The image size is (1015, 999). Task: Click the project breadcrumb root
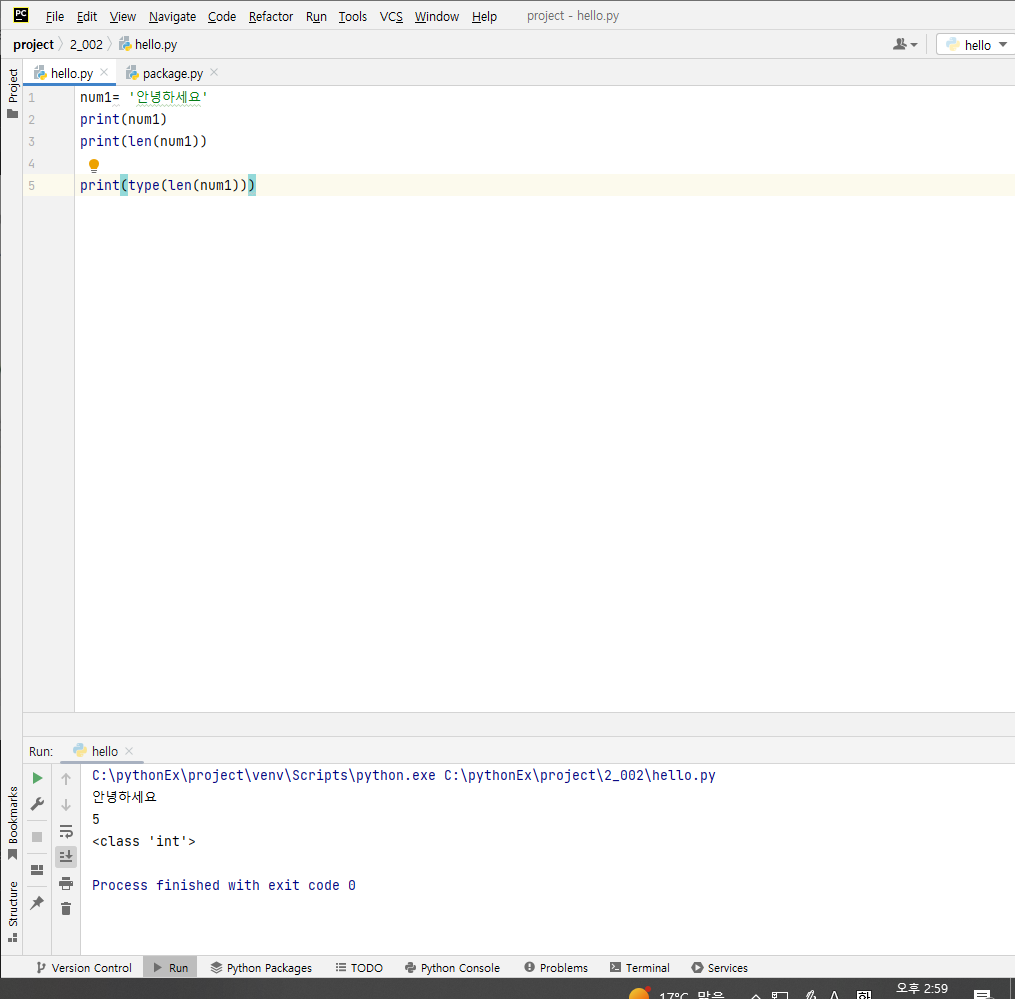[x=33, y=45]
